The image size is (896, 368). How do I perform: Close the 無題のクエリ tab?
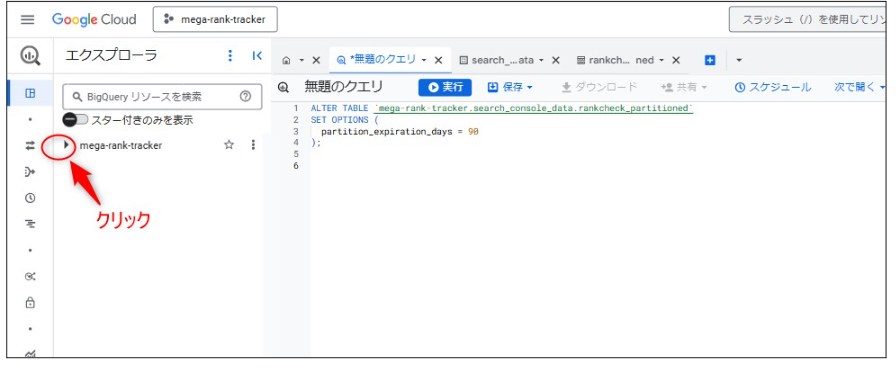coord(438,60)
